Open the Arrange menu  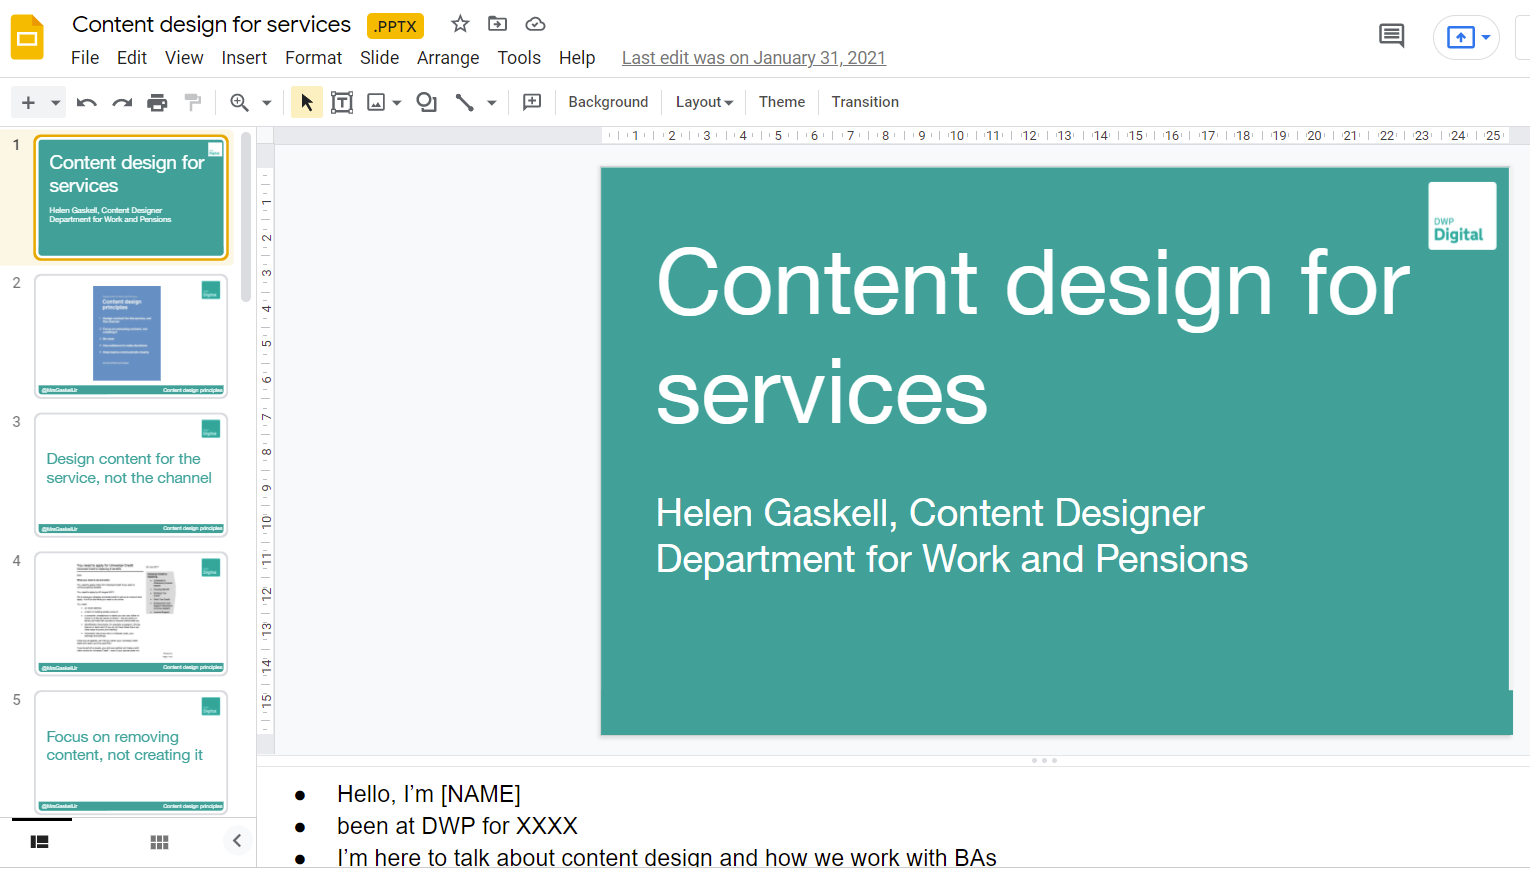pos(447,57)
